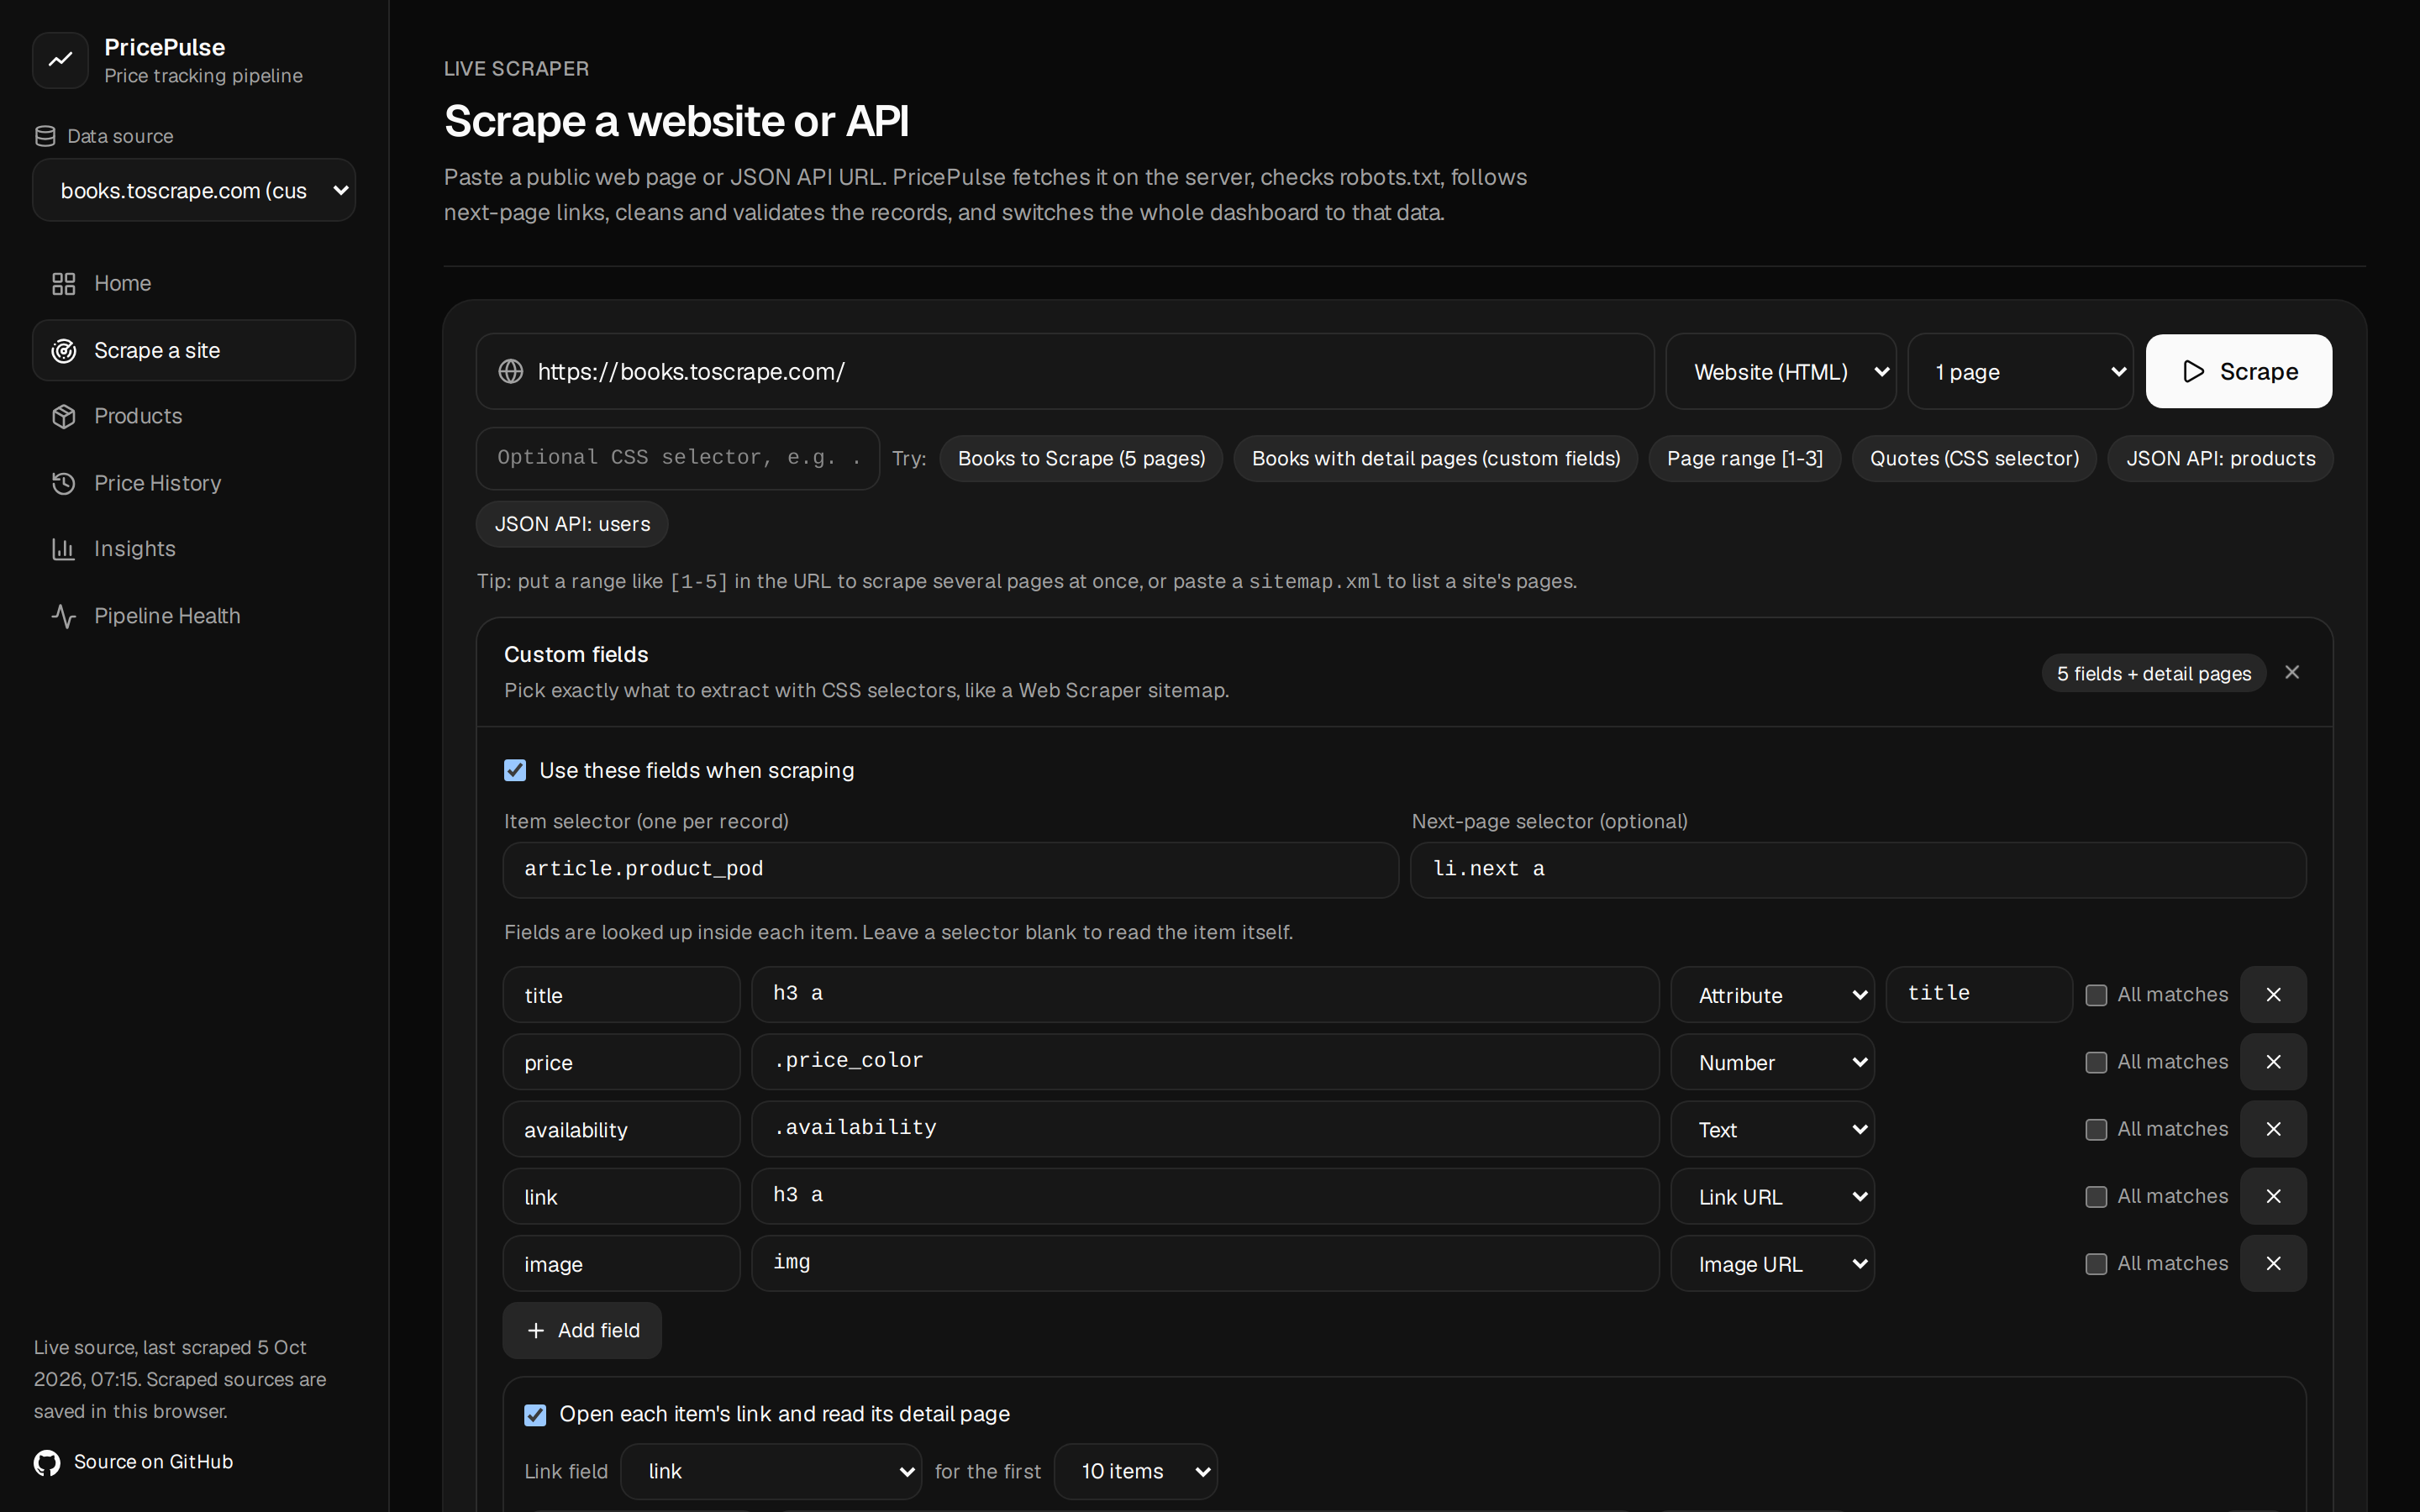Image resolution: width=2420 pixels, height=1512 pixels.
Task: Click the Price History clock icon
Action: [x=64, y=484]
